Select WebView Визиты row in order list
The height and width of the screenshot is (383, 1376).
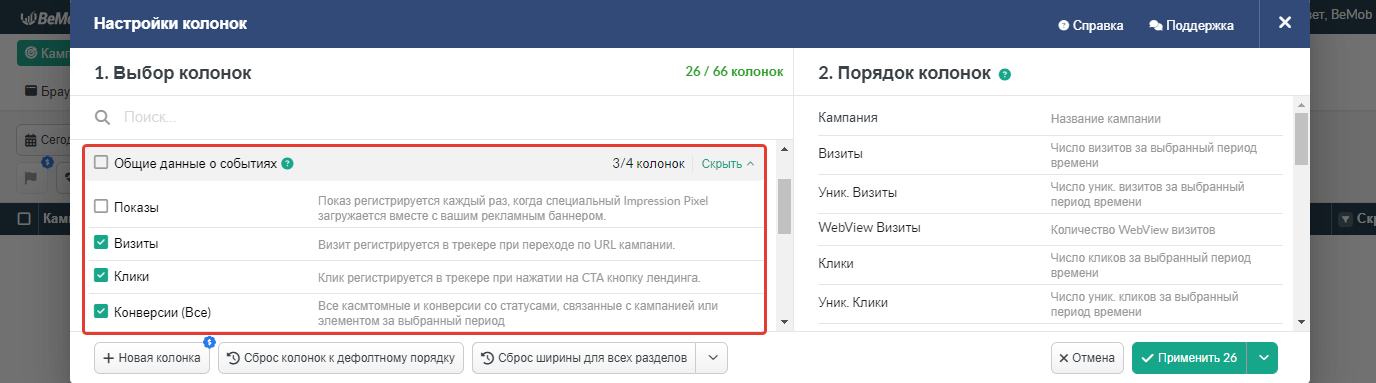click(x=1050, y=228)
